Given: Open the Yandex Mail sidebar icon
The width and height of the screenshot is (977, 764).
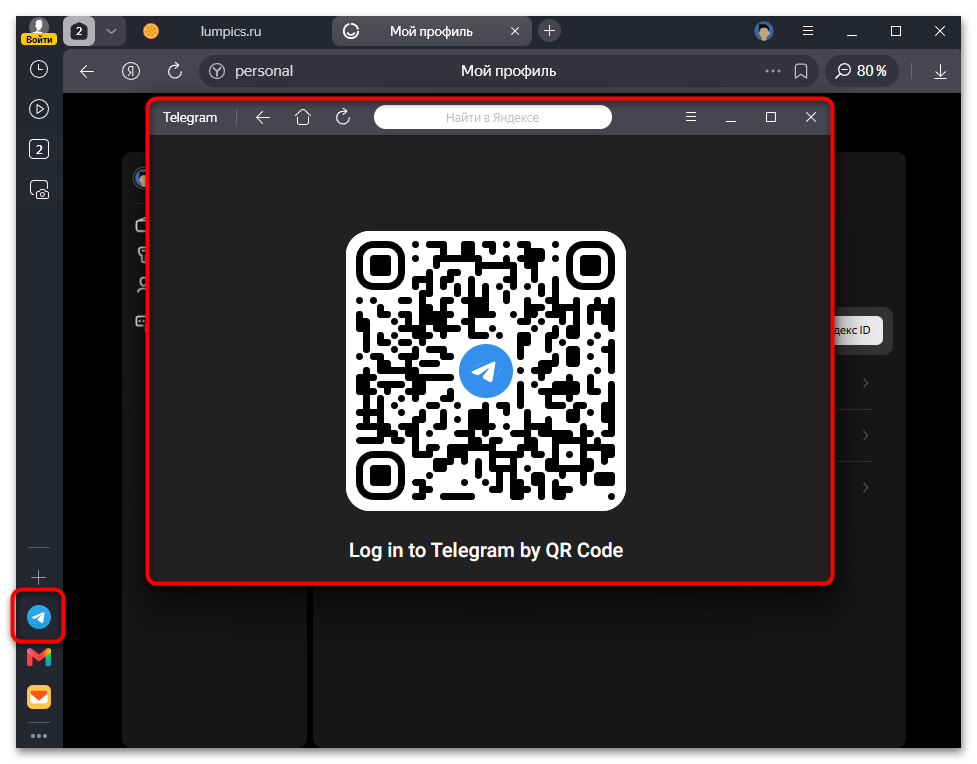Looking at the screenshot, I should (x=39, y=697).
